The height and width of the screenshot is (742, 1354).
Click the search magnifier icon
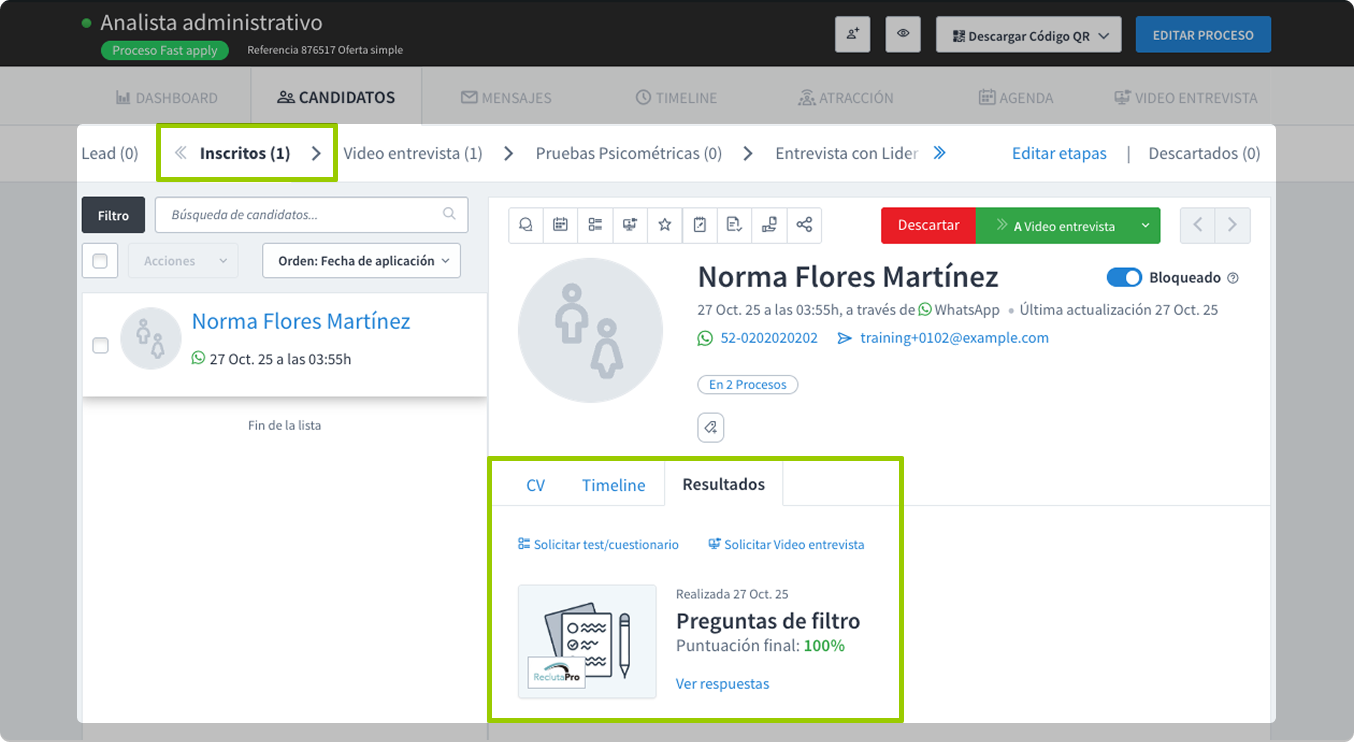(x=450, y=214)
